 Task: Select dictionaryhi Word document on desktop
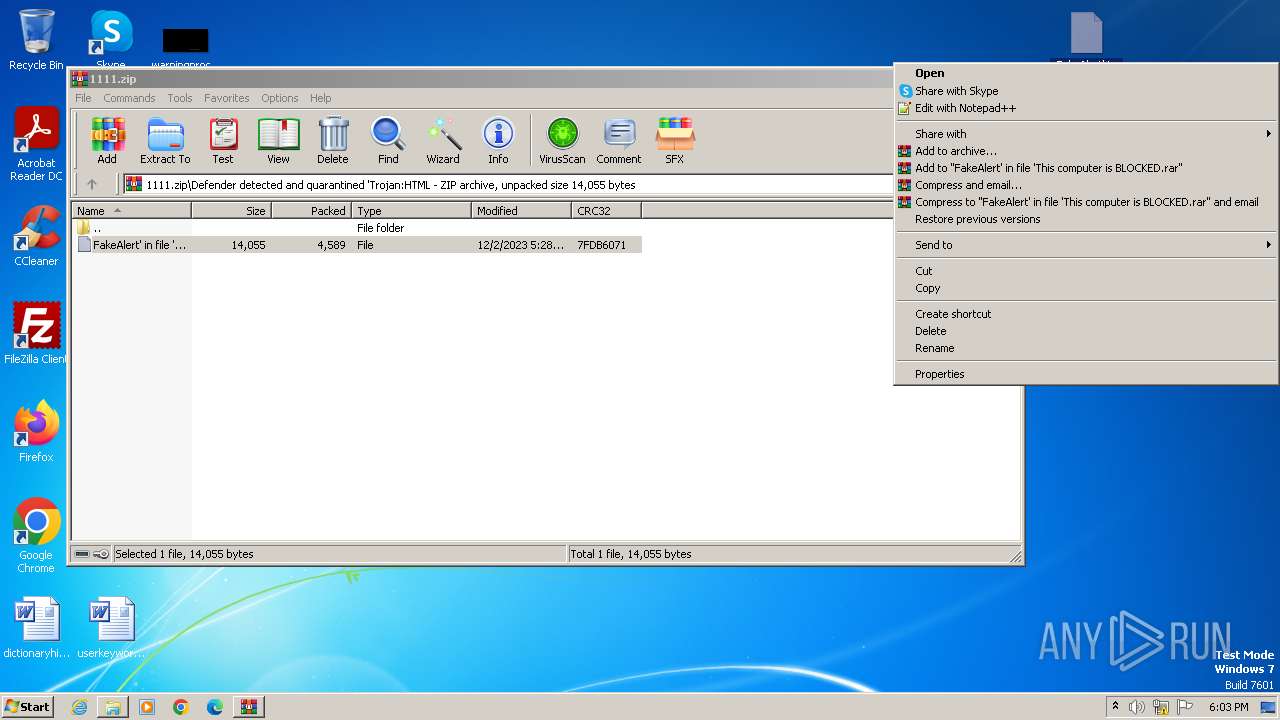pos(36,628)
